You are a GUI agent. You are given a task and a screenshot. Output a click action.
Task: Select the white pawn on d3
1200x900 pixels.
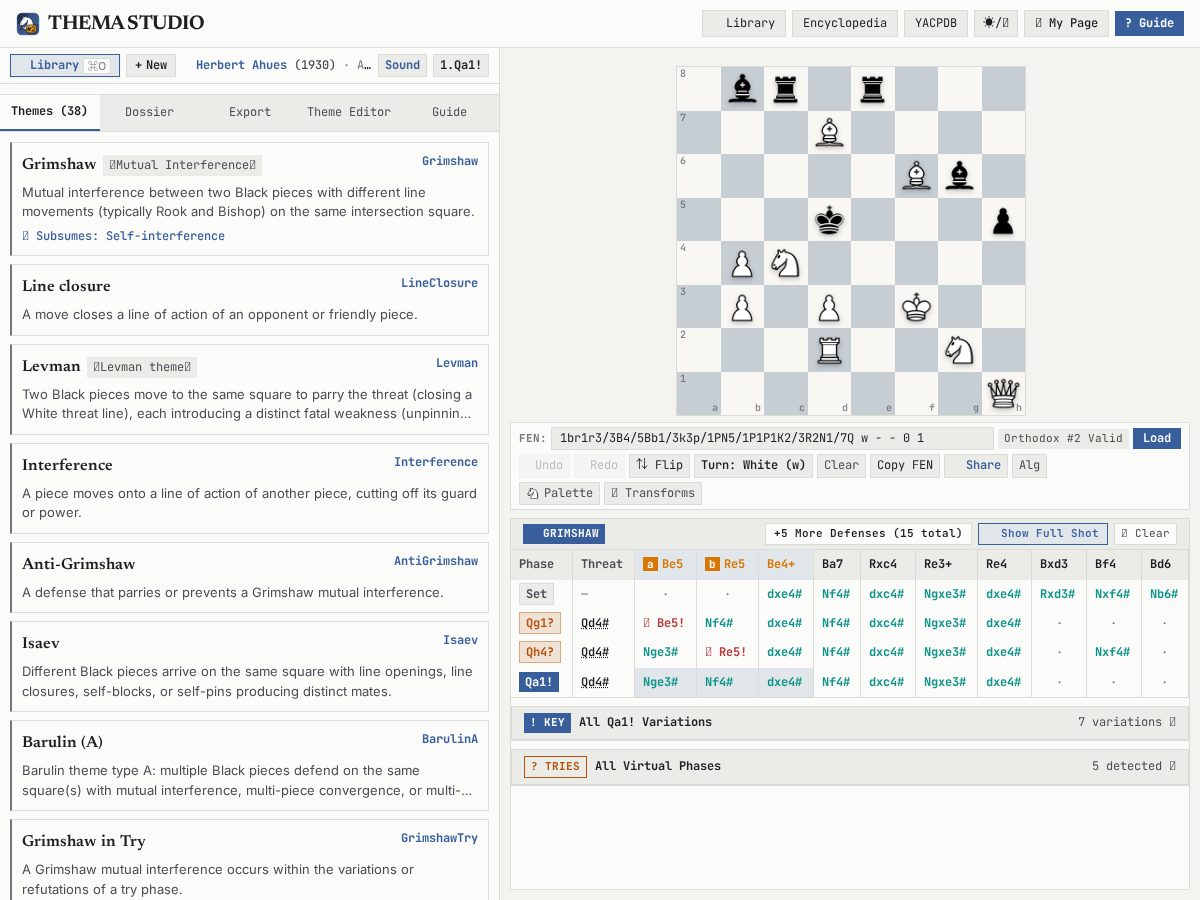coord(829,307)
